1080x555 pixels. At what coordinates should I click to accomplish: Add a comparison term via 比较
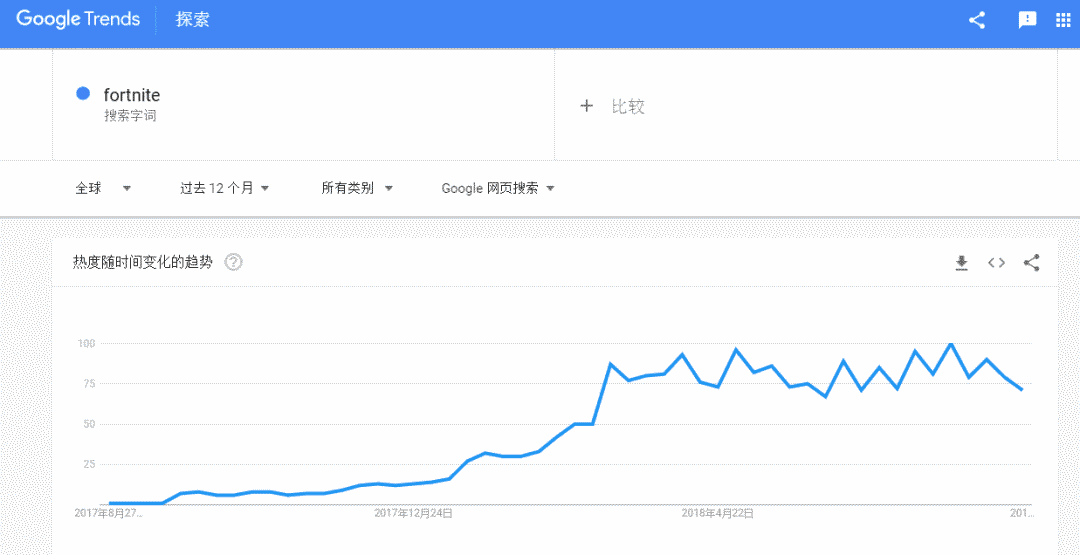[x=627, y=106]
